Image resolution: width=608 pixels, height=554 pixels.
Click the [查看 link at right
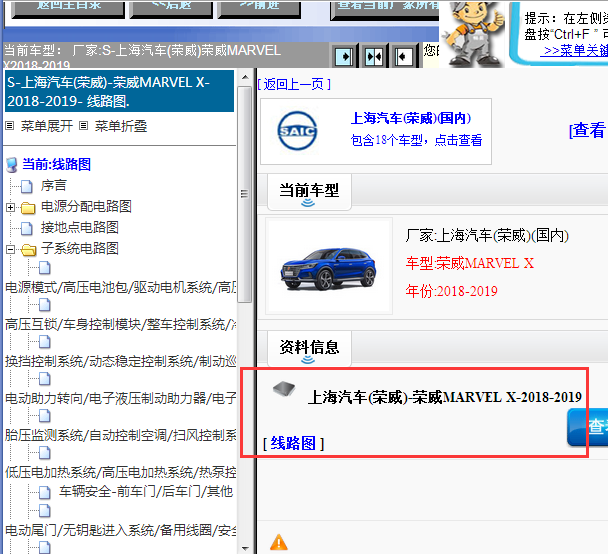(587, 130)
